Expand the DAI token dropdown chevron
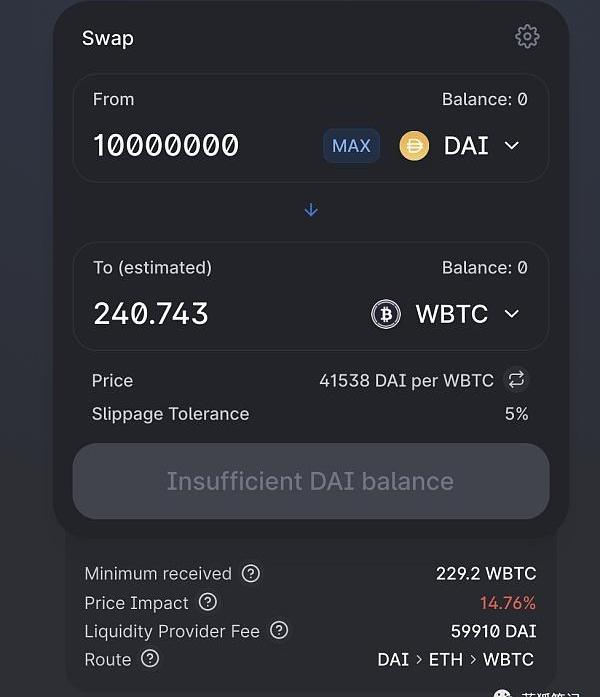Screen dimensions: 600x697 (x=512, y=146)
